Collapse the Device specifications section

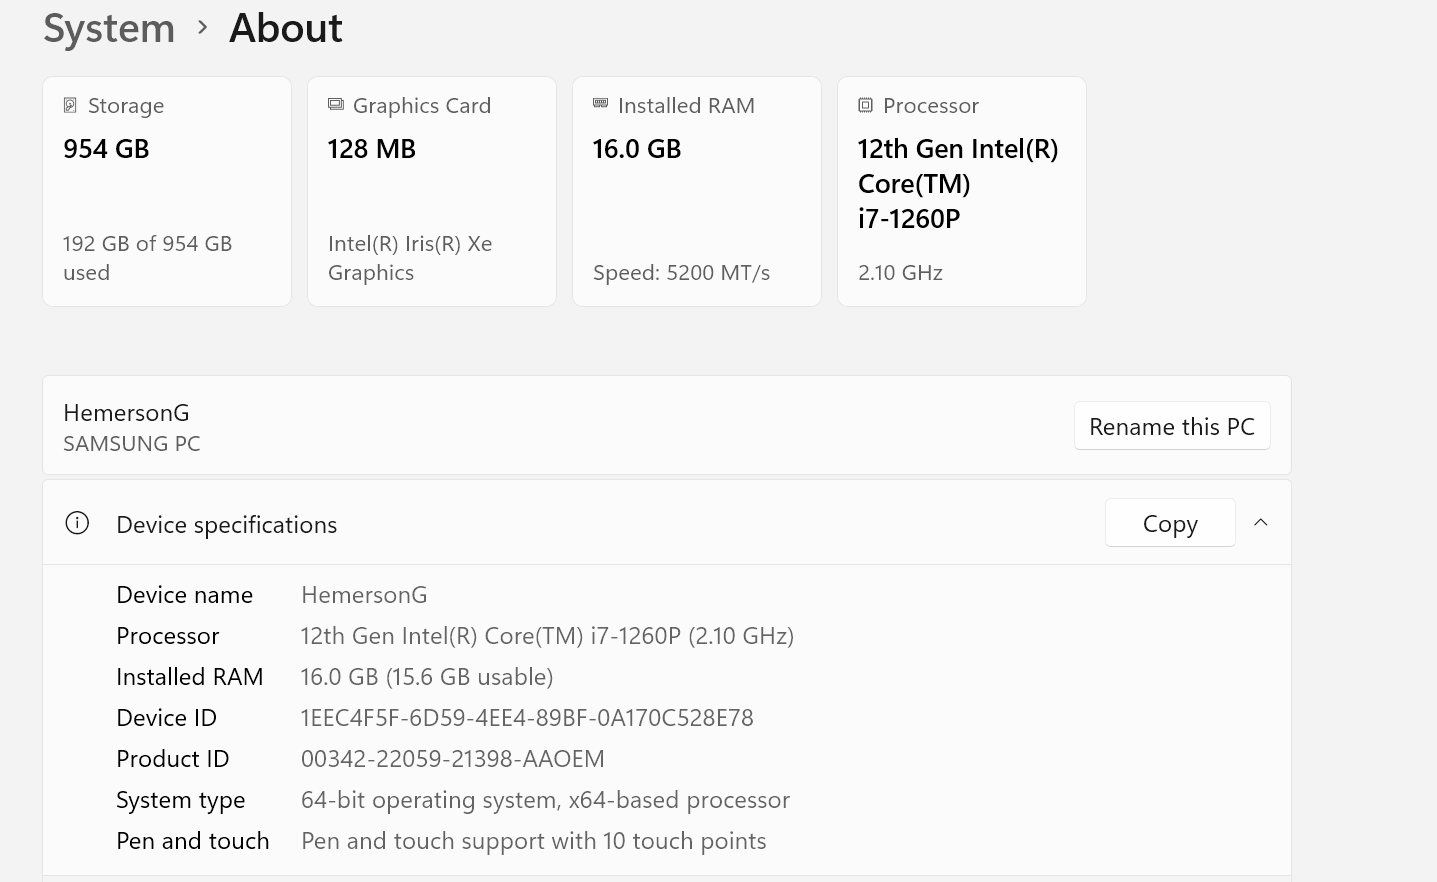click(1261, 523)
